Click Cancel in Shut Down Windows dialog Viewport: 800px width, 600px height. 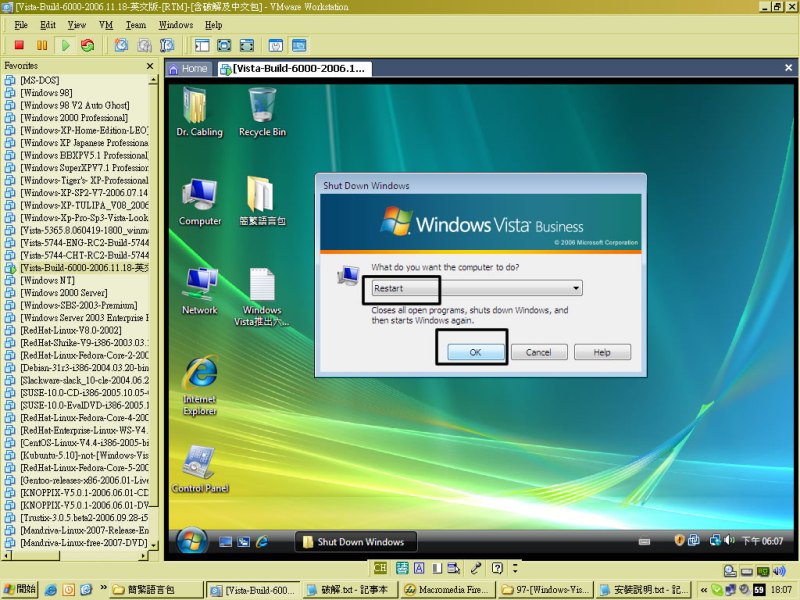[x=539, y=352]
